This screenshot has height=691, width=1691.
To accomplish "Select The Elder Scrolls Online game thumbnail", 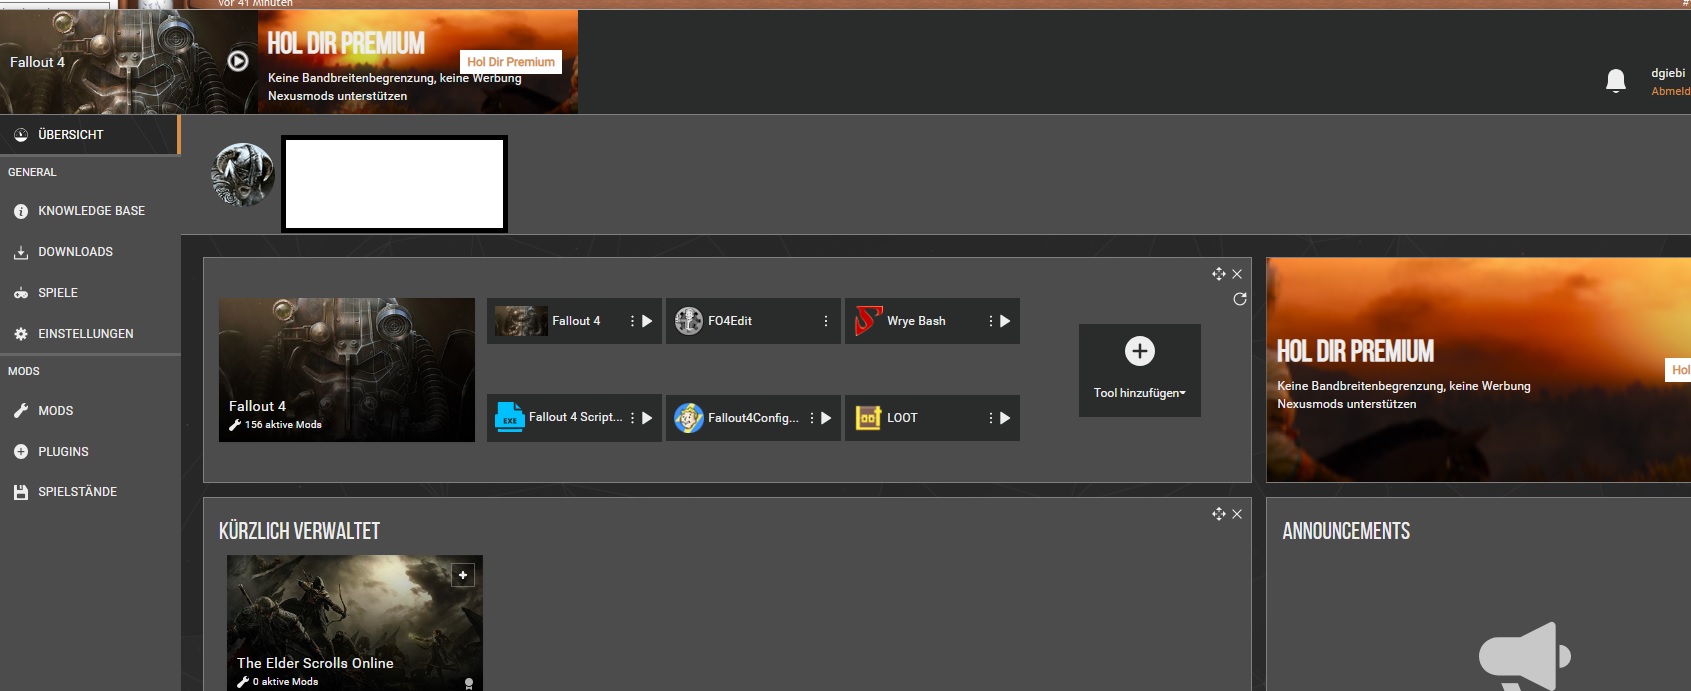I will 355,623.
